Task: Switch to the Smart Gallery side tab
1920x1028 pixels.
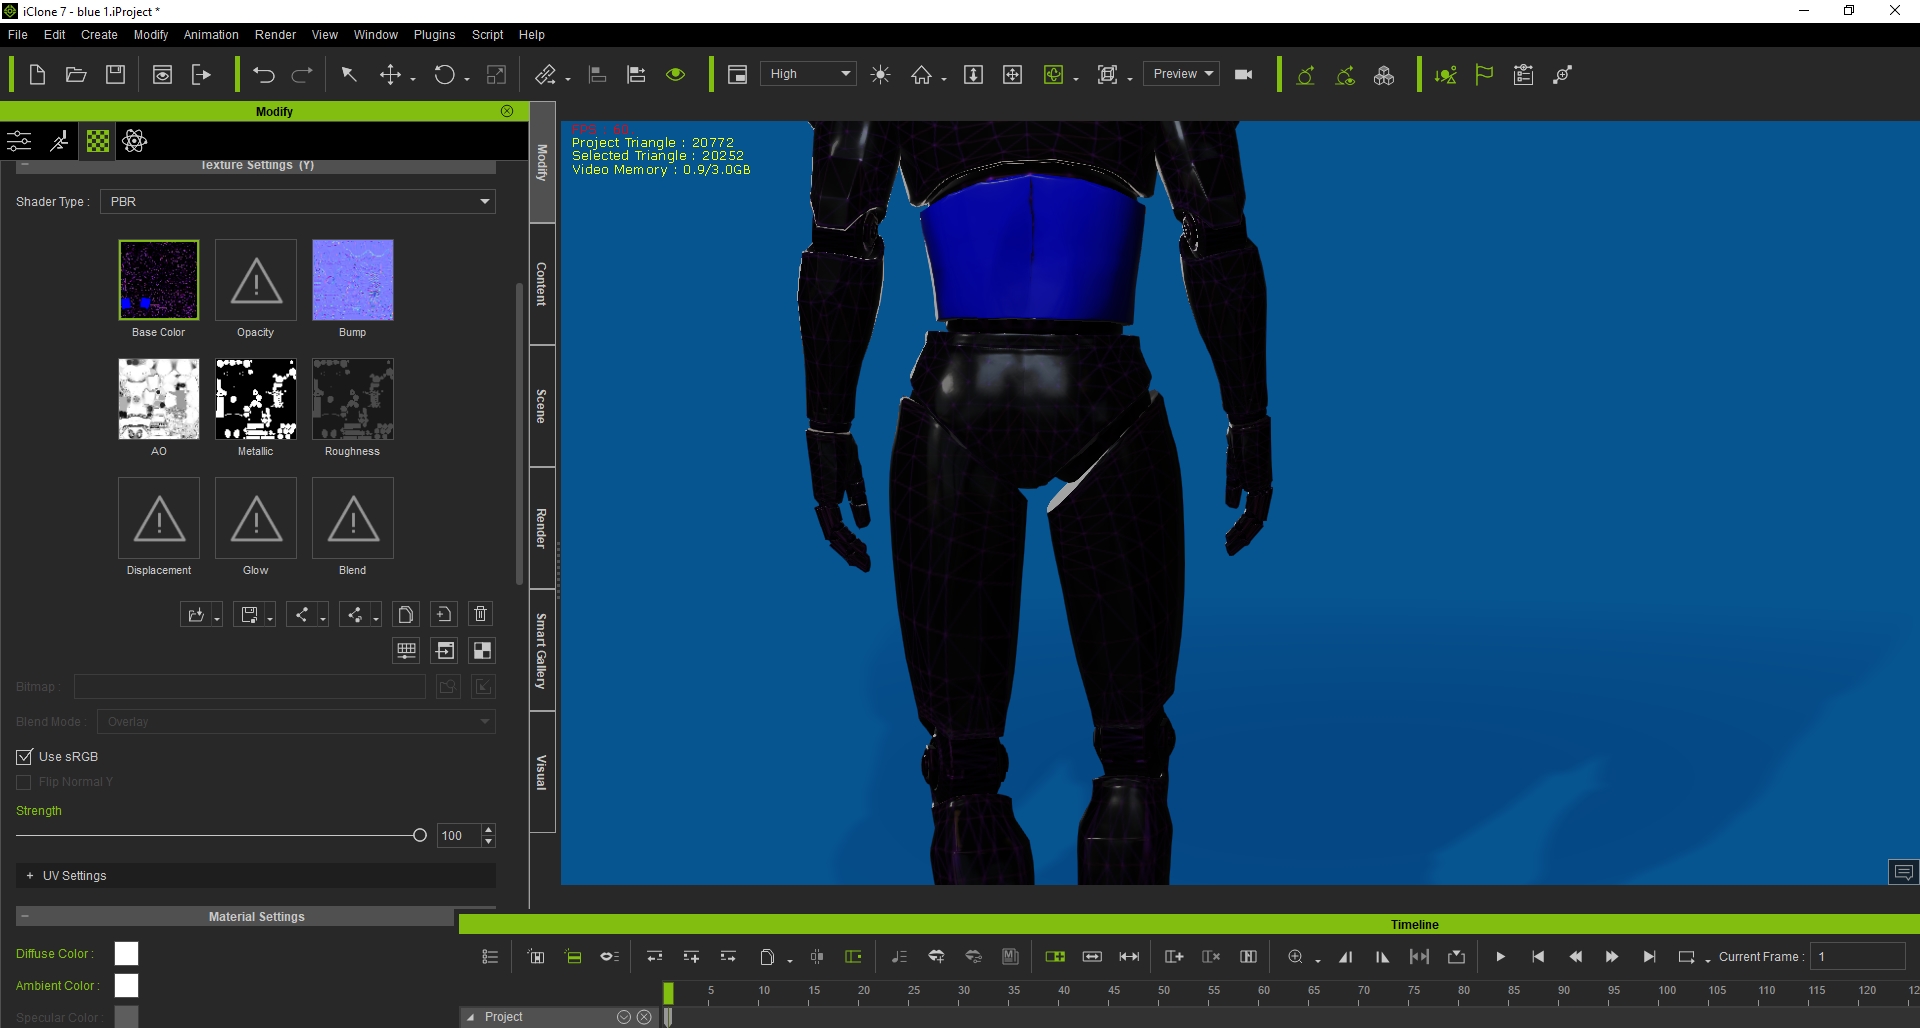Action: tap(542, 651)
